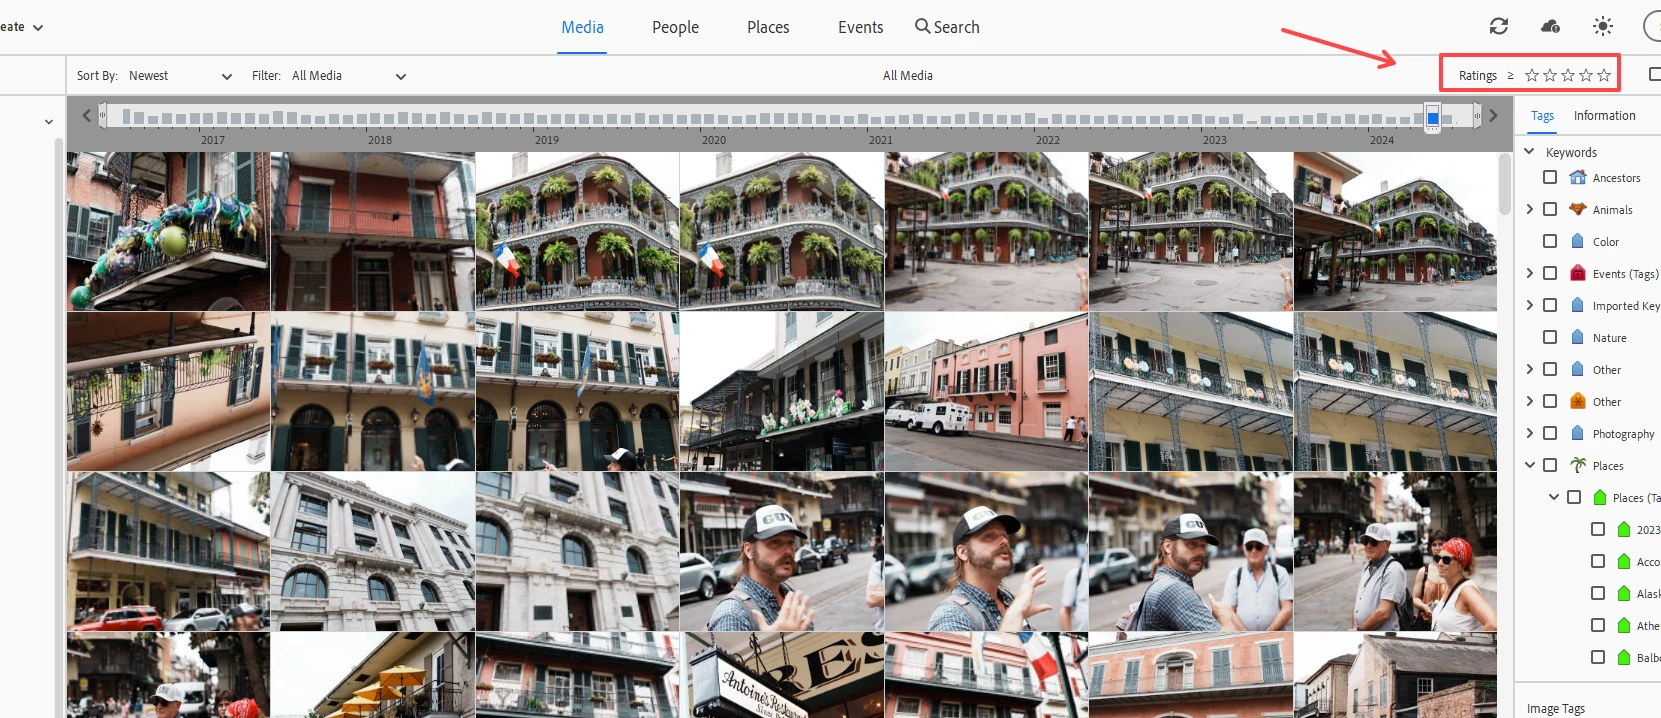Click the sync refresh icon
The image size is (1661, 718).
pos(1498,26)
